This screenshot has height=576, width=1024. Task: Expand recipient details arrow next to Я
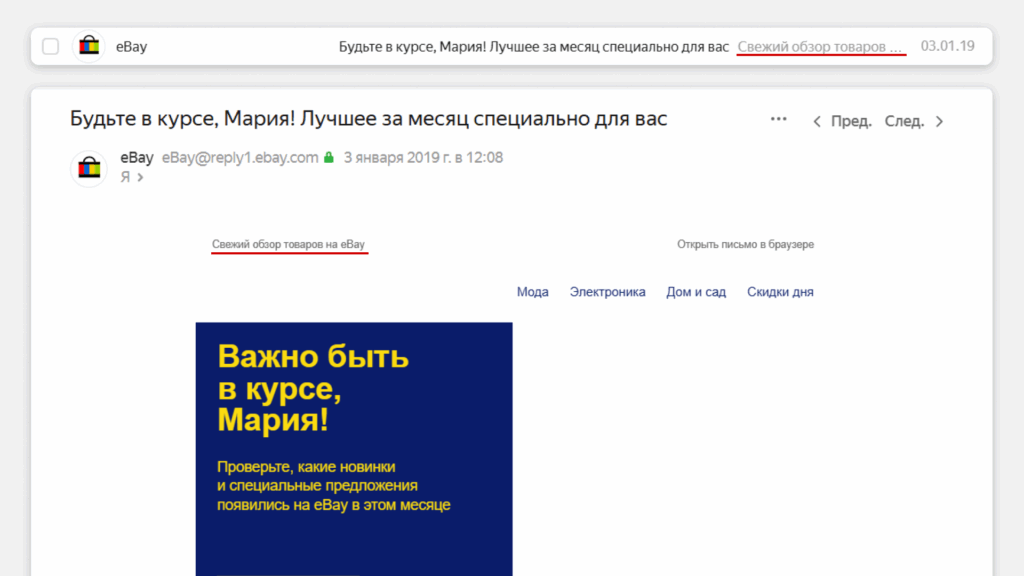click(140, 177)
